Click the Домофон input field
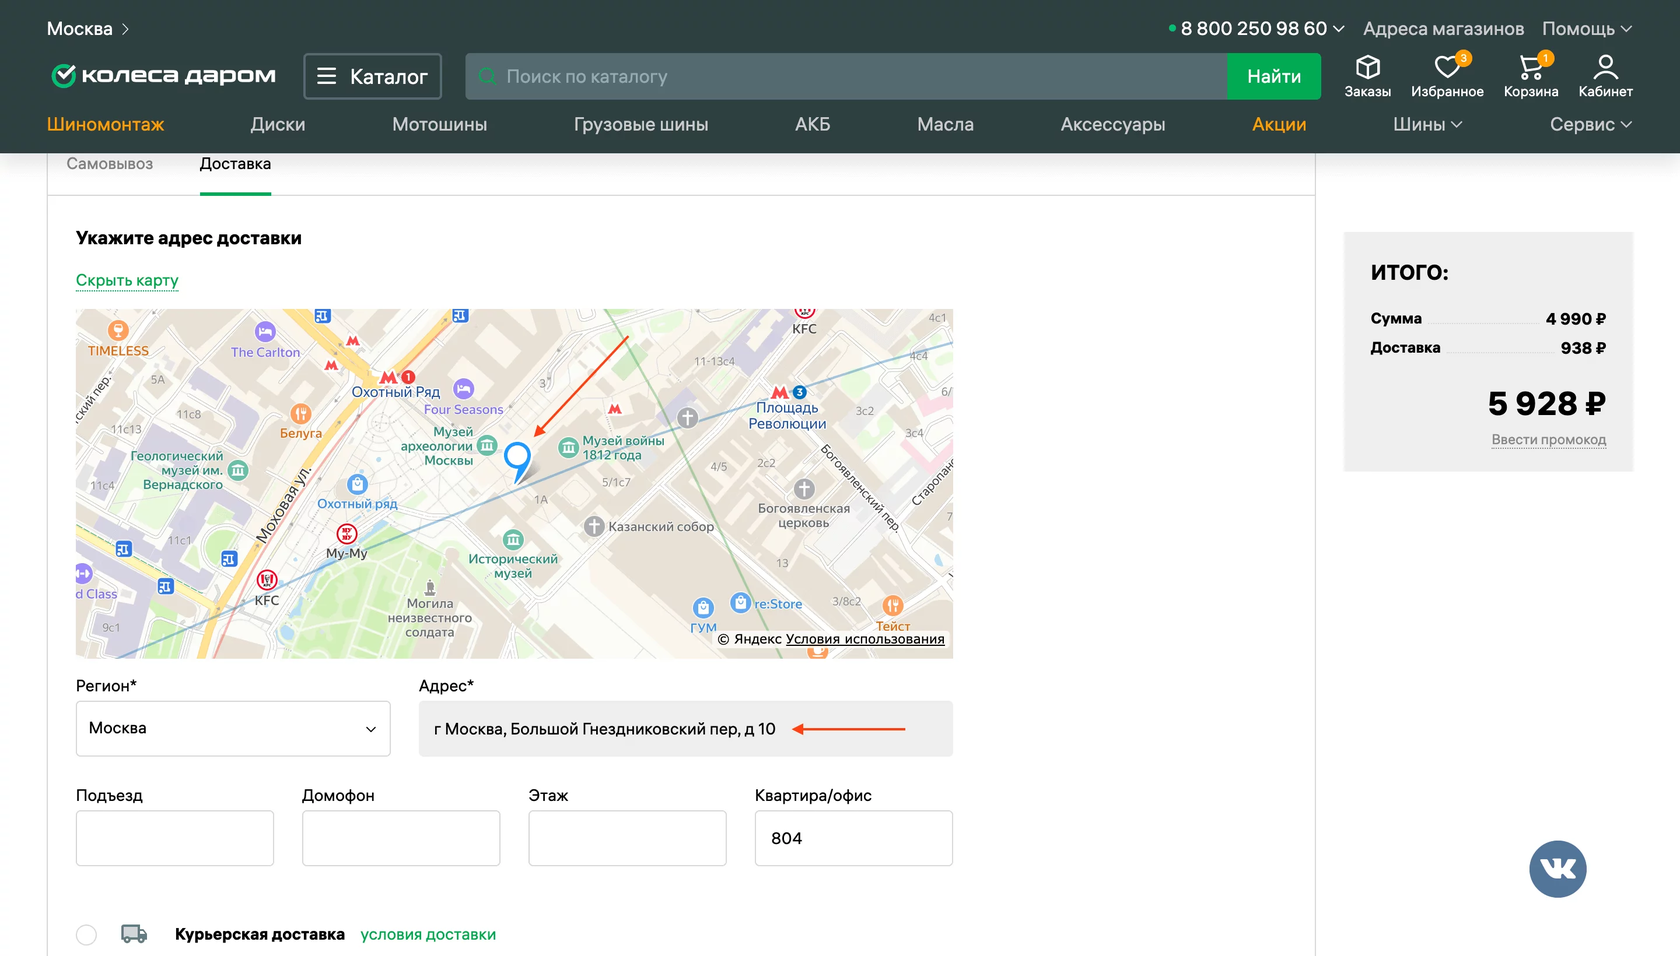Viewport: 1680px width, 956px height. coord(401,838)
